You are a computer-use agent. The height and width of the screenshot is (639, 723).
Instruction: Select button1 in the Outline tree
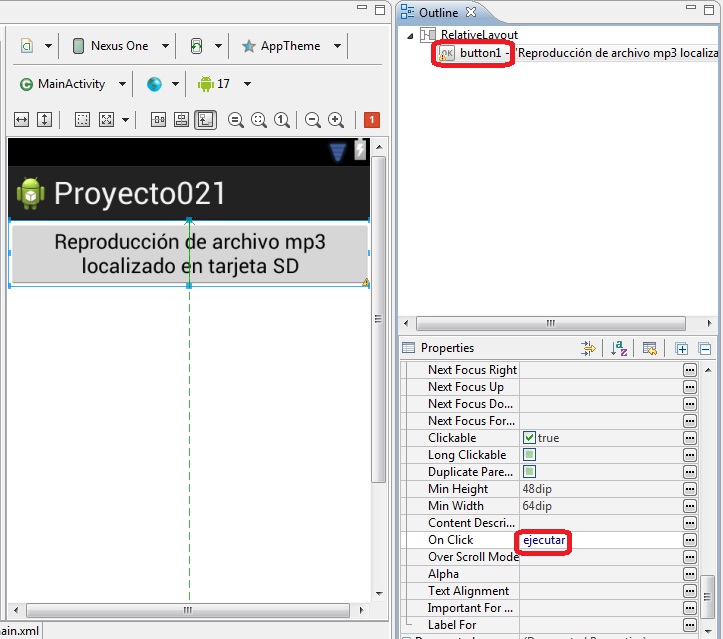tap(480, 53)
